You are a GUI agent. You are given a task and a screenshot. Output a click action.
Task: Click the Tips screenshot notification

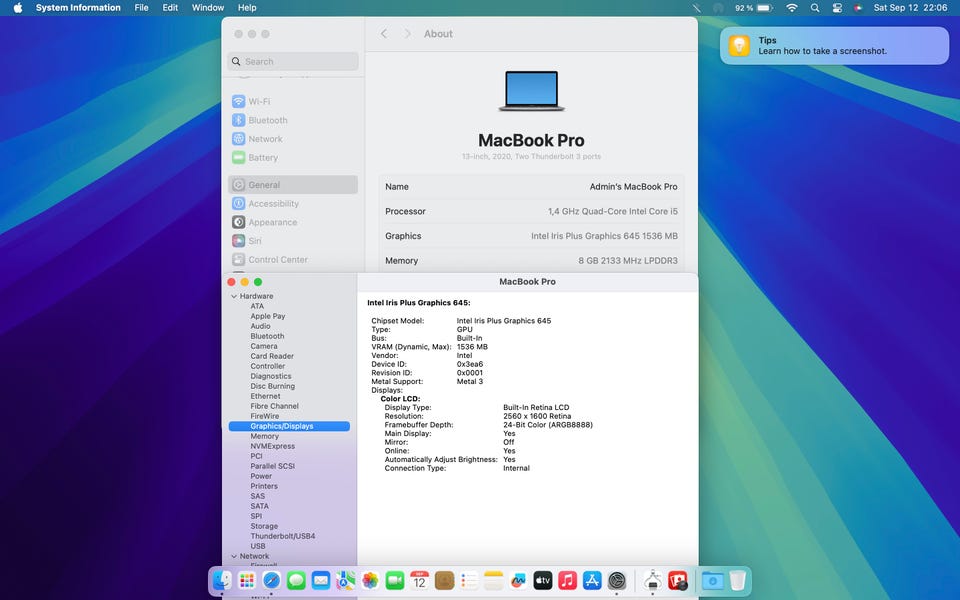[834, 46]
